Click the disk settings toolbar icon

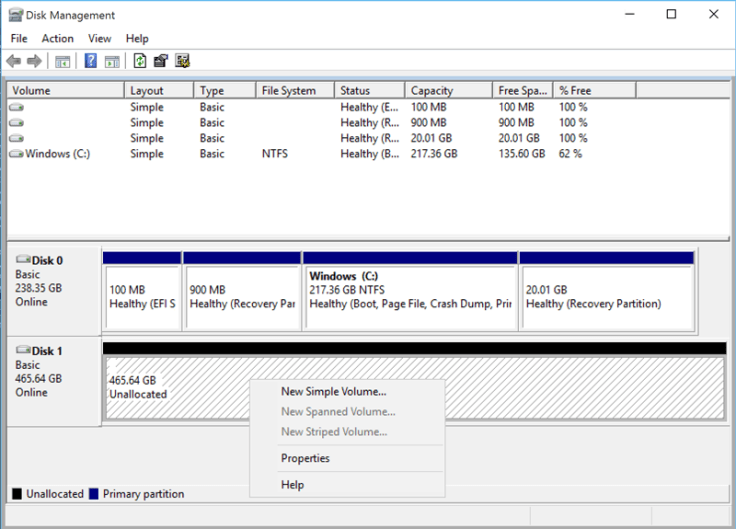click(x=182, y=61)
